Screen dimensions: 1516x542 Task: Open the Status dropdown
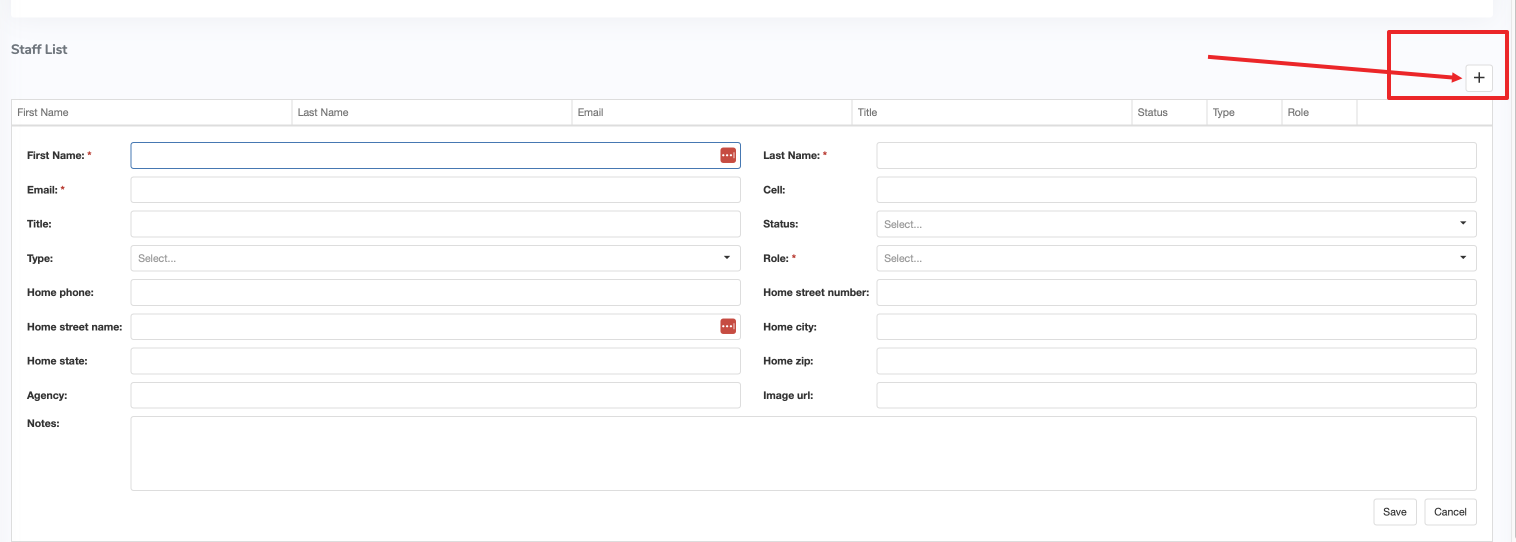(1176, 224)
